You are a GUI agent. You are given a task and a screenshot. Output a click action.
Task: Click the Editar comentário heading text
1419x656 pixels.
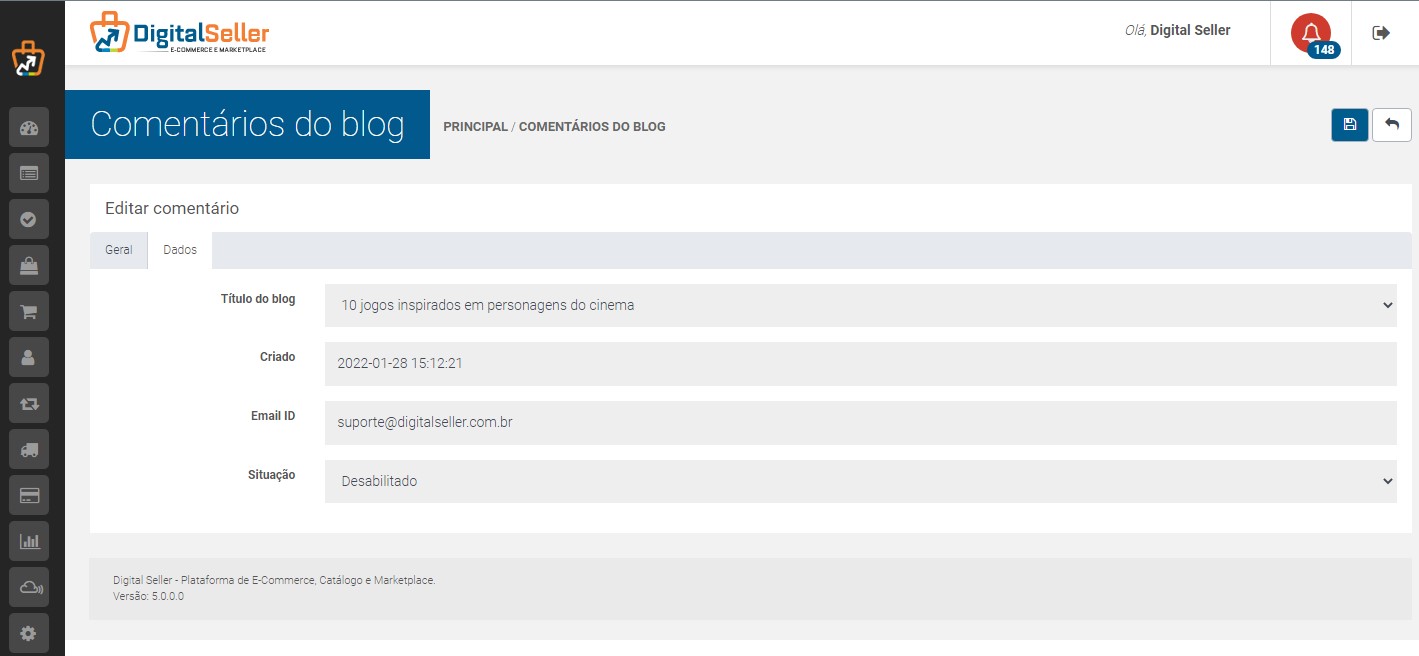(172, 209)
